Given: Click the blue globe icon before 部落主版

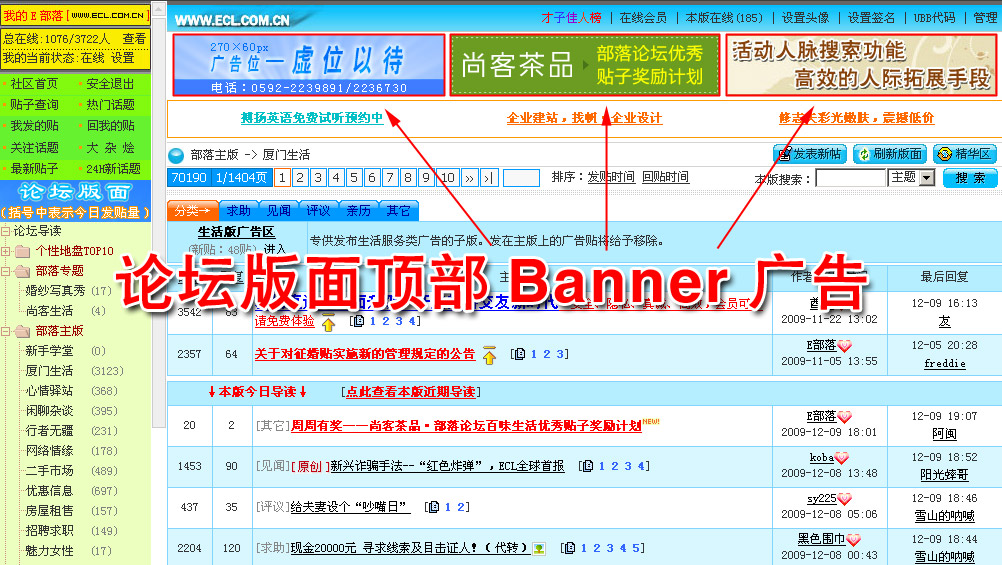Looking at the screenshot, I should point(176,155).
